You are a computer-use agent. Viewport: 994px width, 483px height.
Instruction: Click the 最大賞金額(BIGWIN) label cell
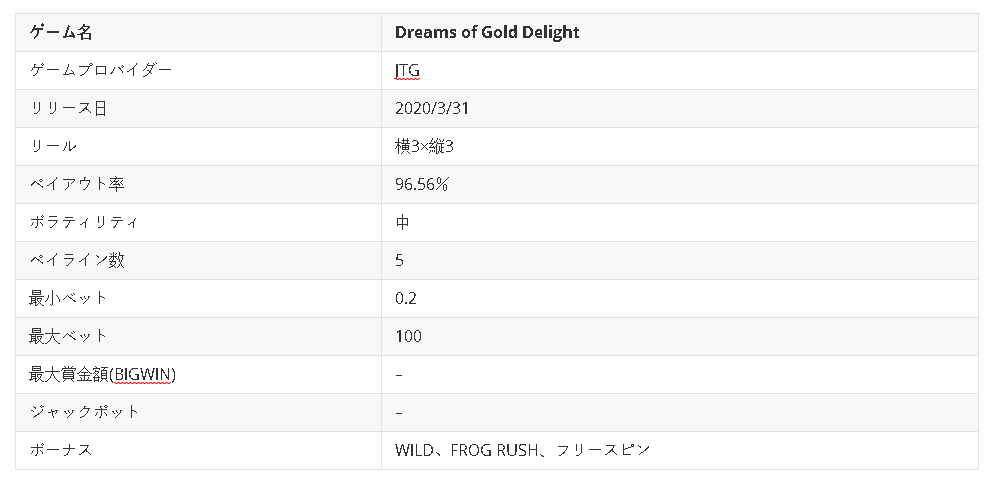[103, 374]
